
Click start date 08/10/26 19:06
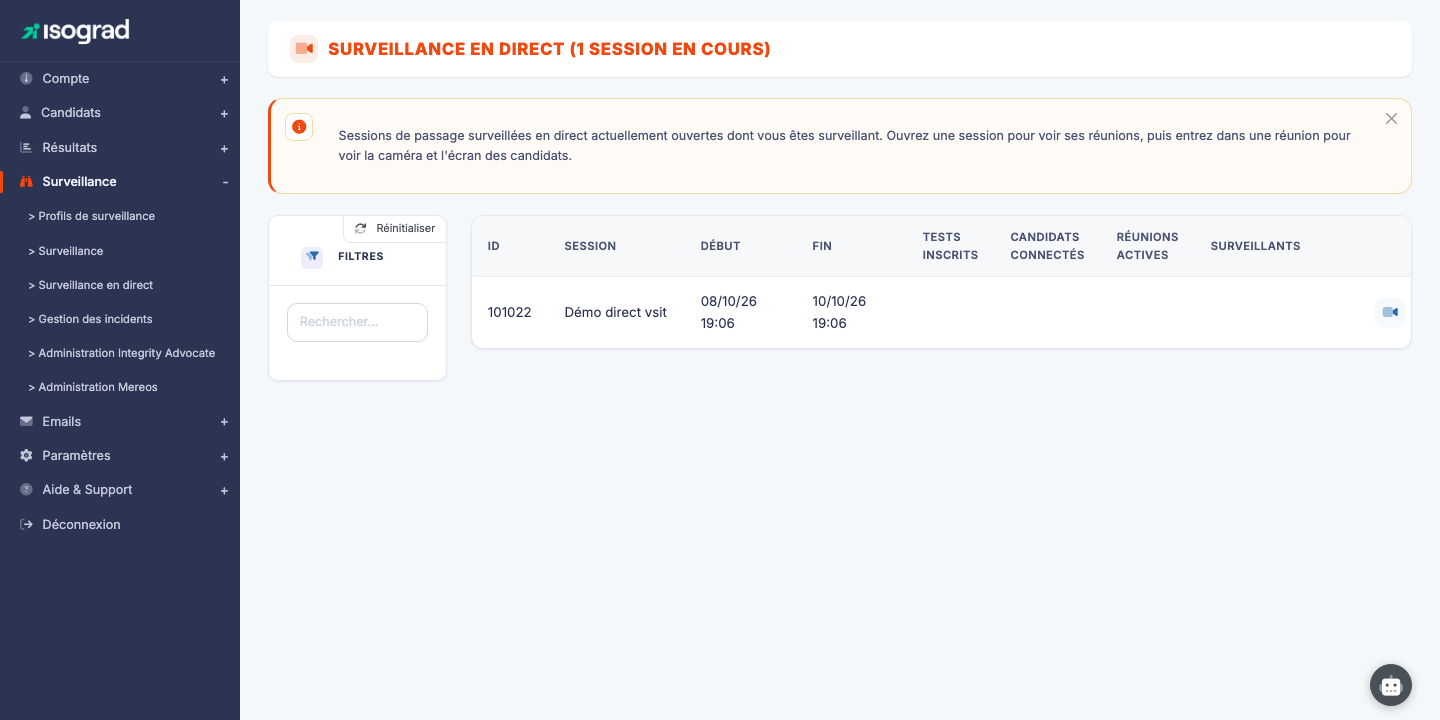tap(729, 312)
